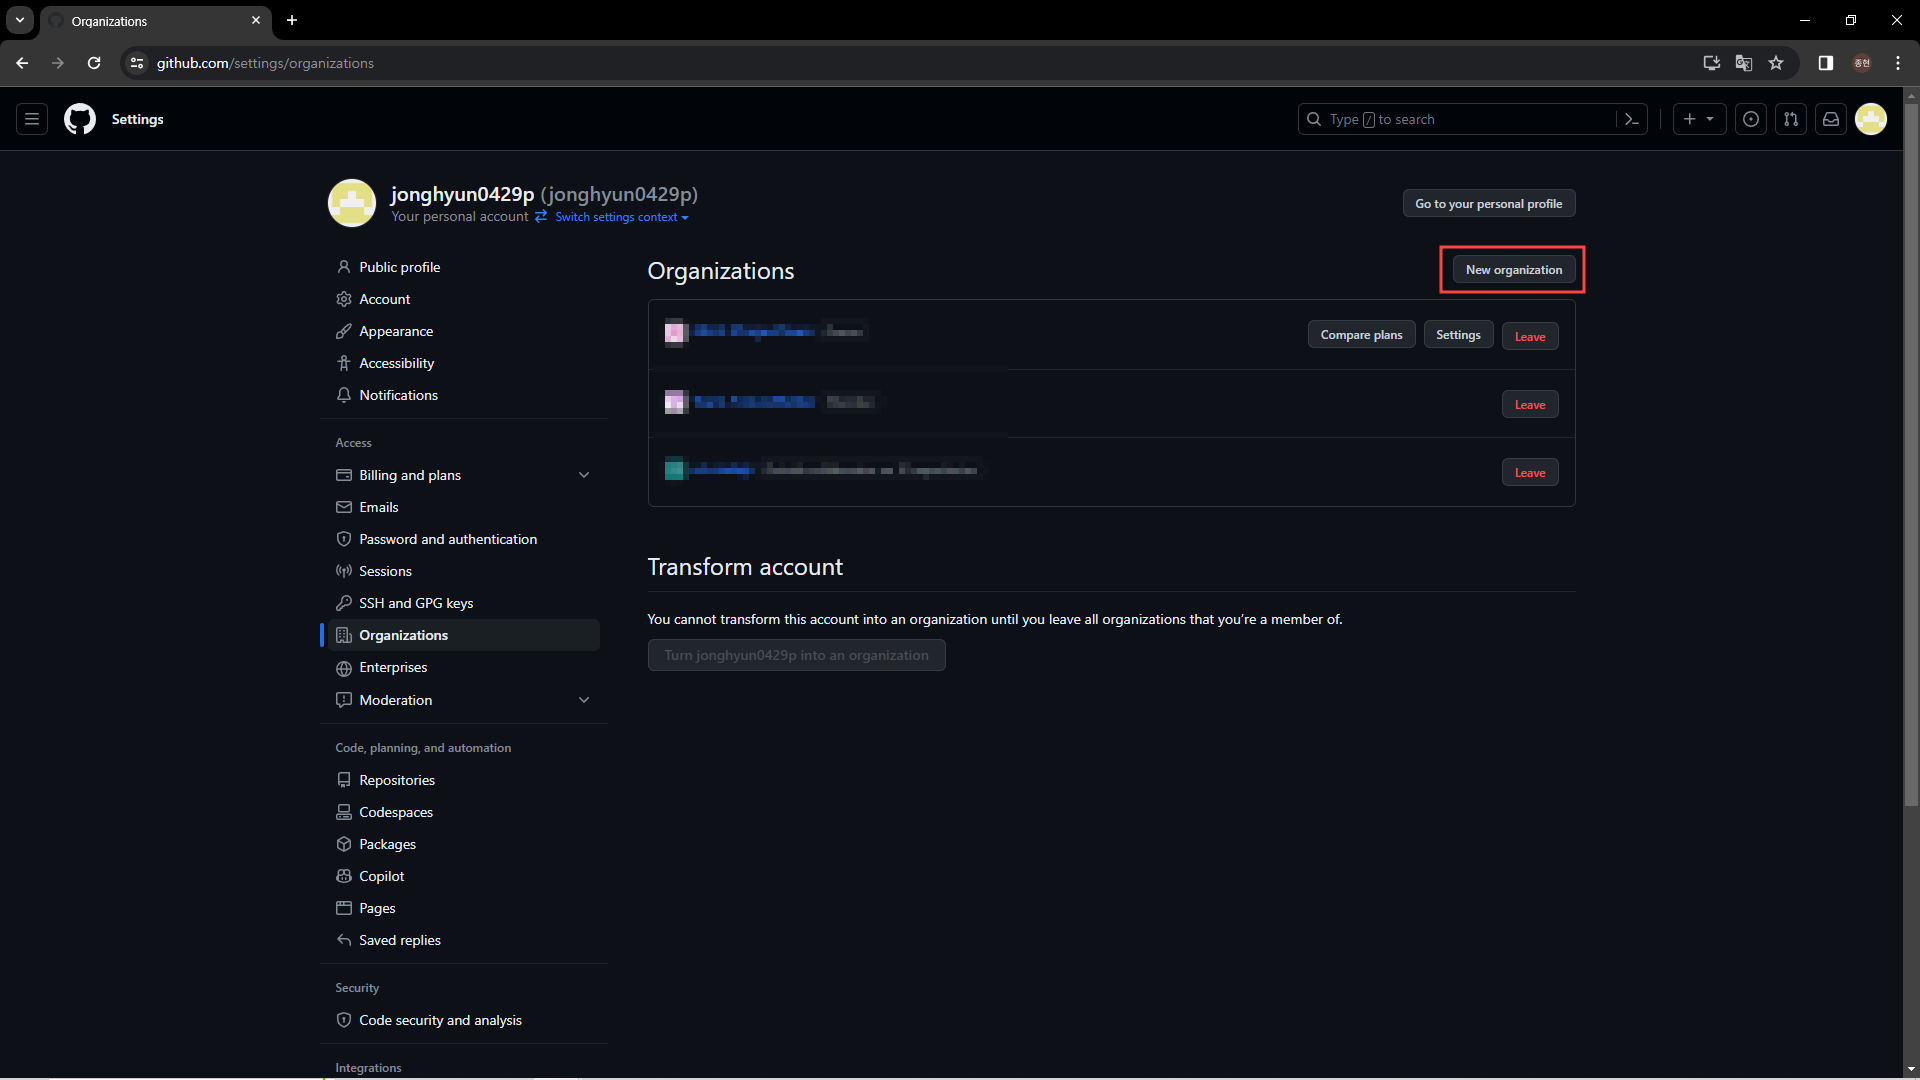This screenshot has height=1080, width=1920.
Task: Open Chrome side panel icon
Action: [x=1826, y=63]
